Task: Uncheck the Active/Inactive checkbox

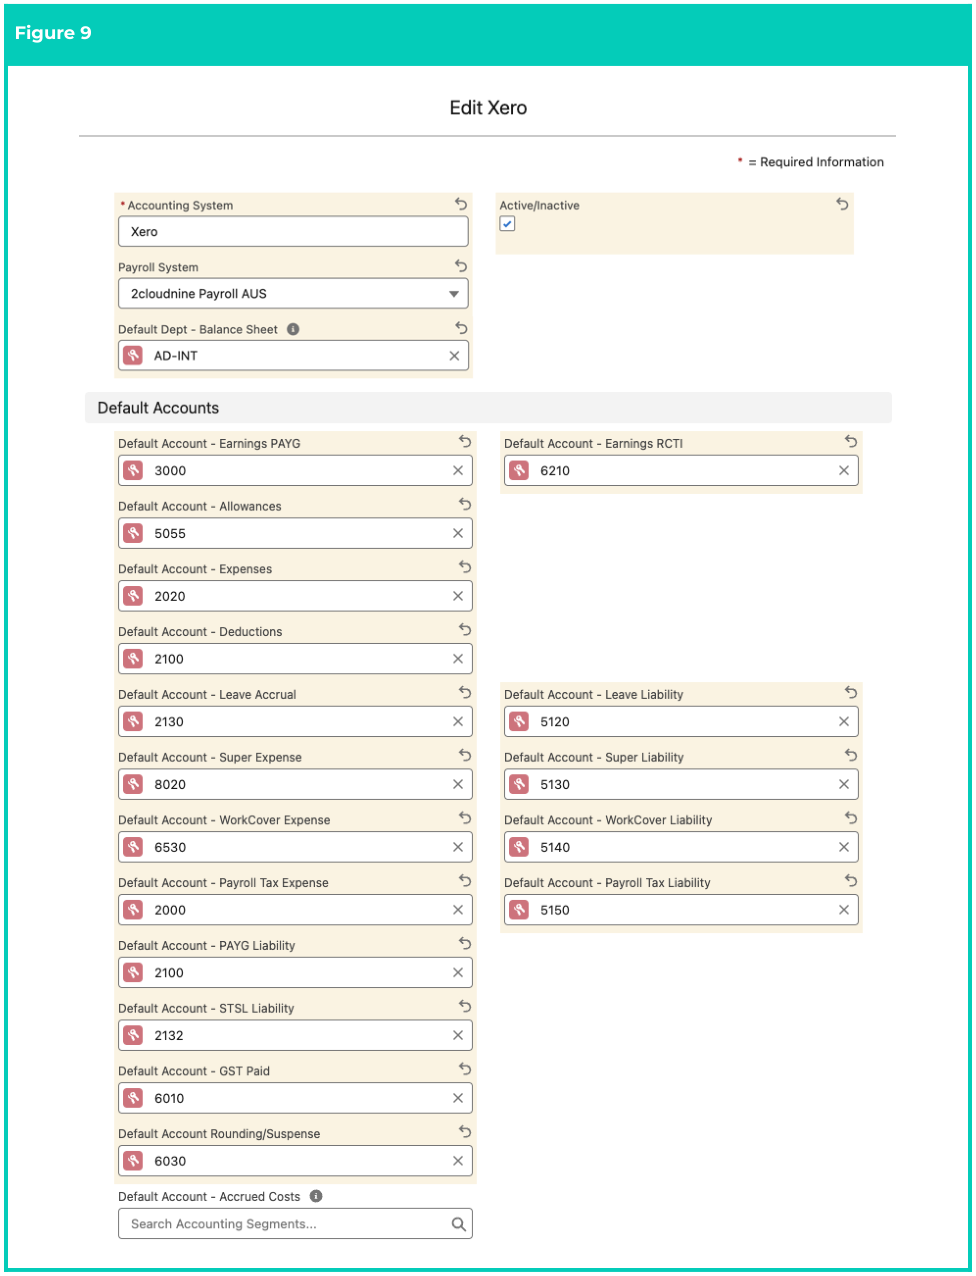Action: (x=507, y=224)
